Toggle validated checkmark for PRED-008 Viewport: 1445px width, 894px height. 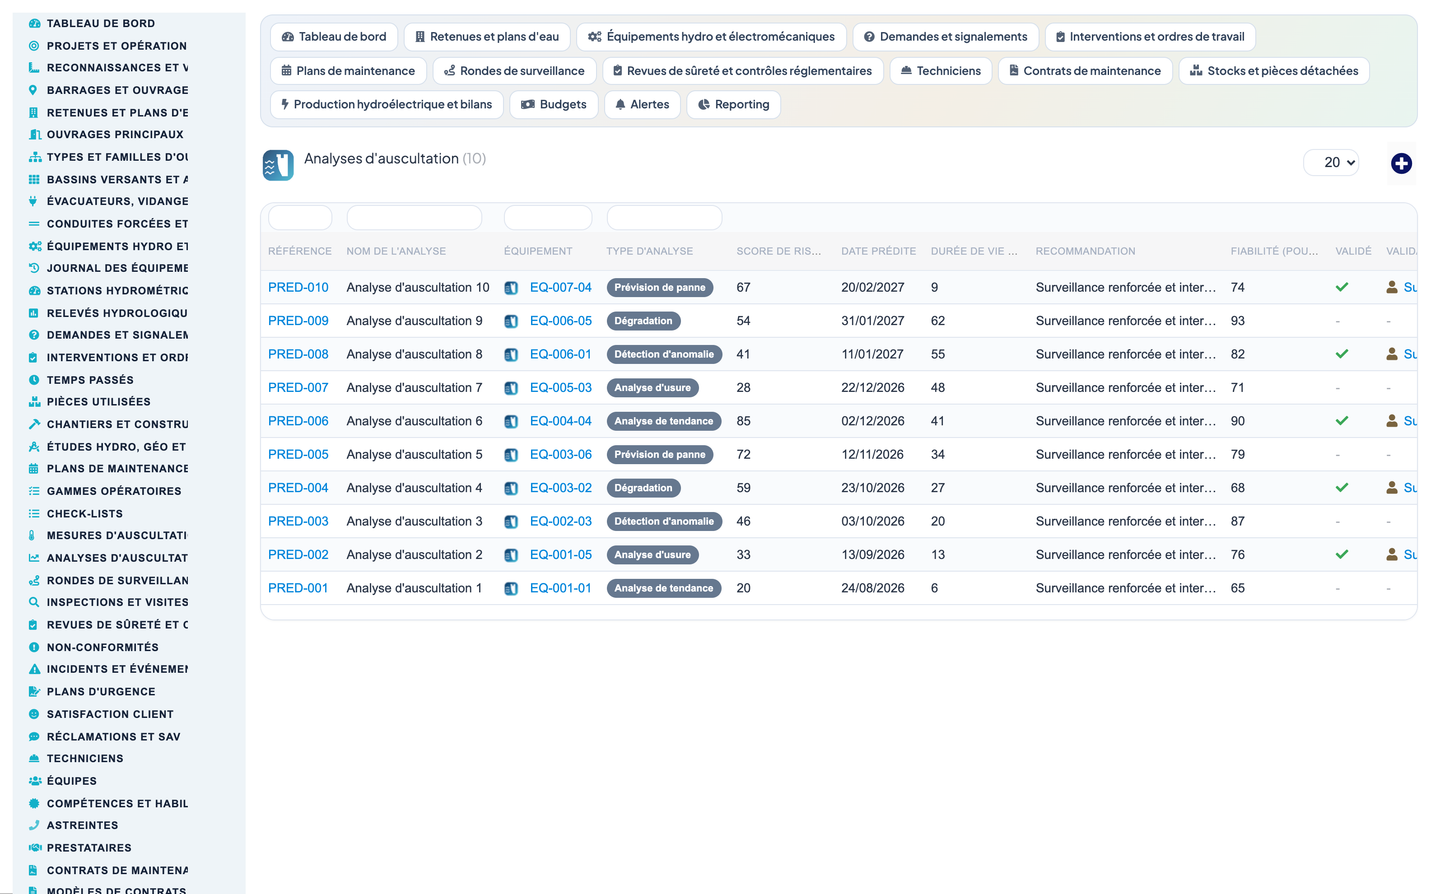1342,354
